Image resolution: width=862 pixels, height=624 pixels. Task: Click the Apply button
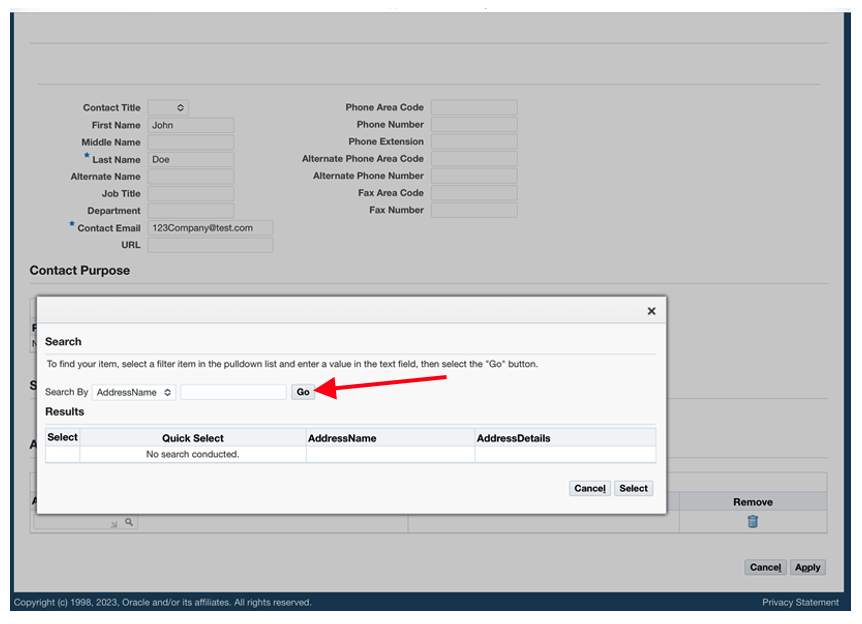pos(808,567)
